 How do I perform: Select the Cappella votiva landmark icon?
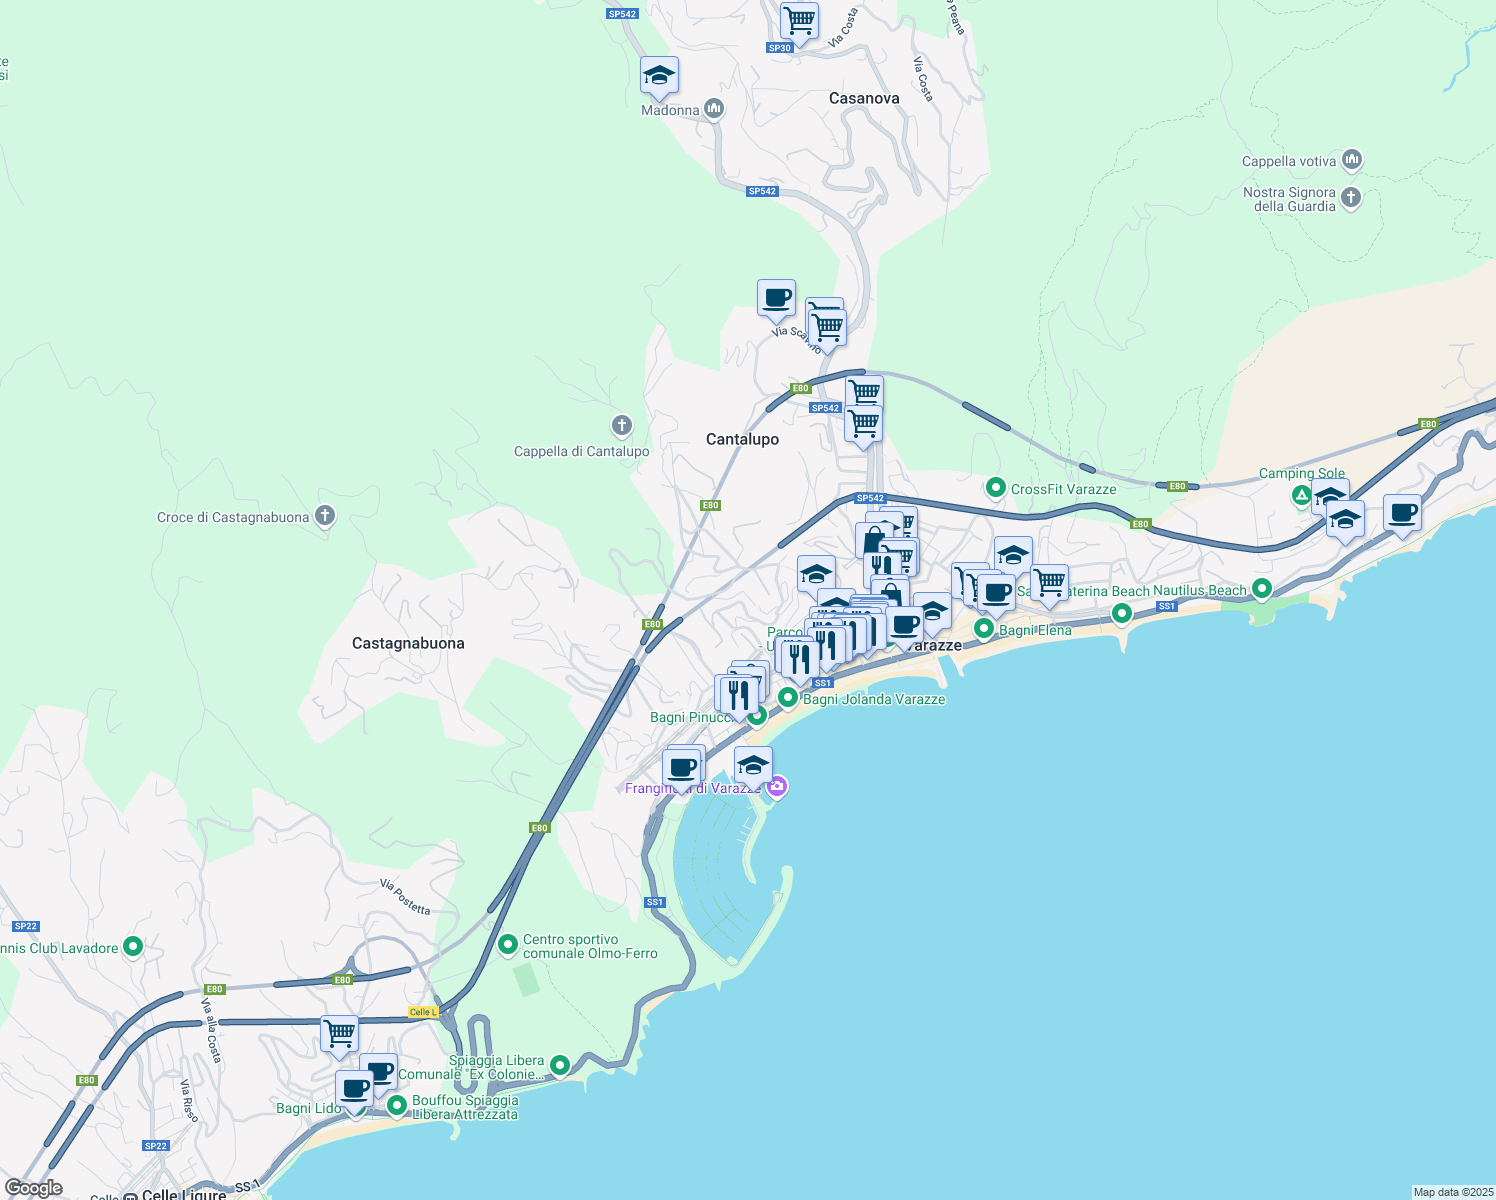click(x=1352, y=159)
